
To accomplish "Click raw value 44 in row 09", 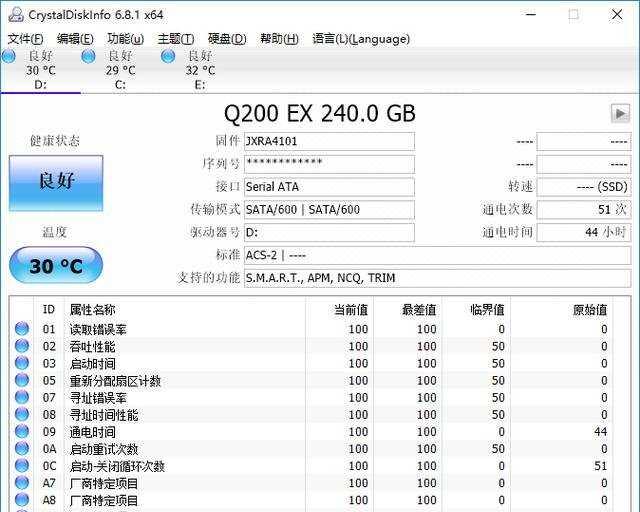I will [600, 432].
